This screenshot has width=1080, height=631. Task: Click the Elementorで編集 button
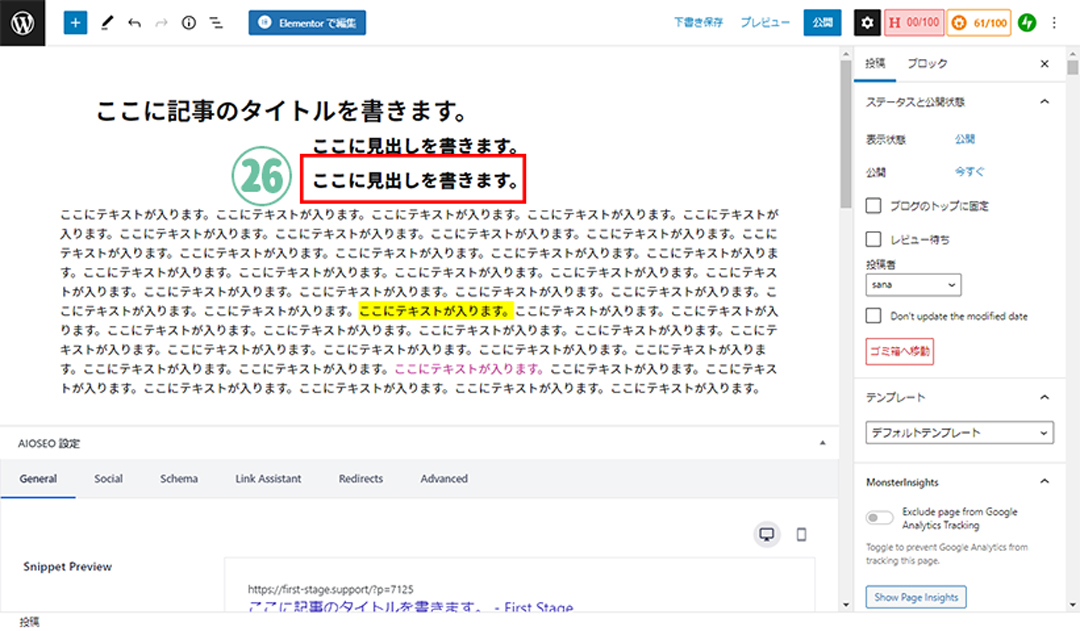[307, 23]
